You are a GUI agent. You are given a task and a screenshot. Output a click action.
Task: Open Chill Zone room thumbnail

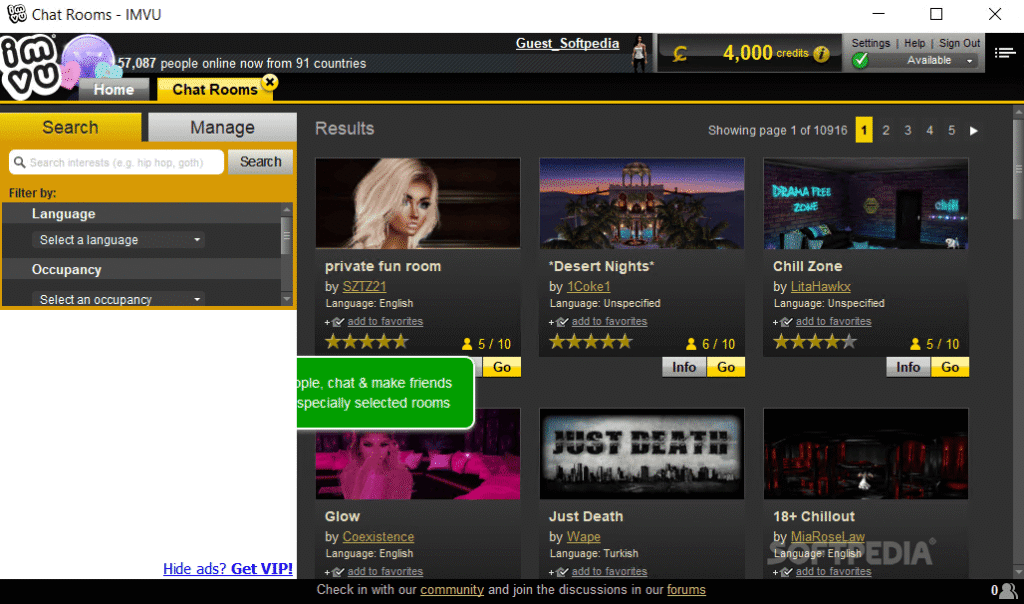pyautogui.click(x=866, y=203)
